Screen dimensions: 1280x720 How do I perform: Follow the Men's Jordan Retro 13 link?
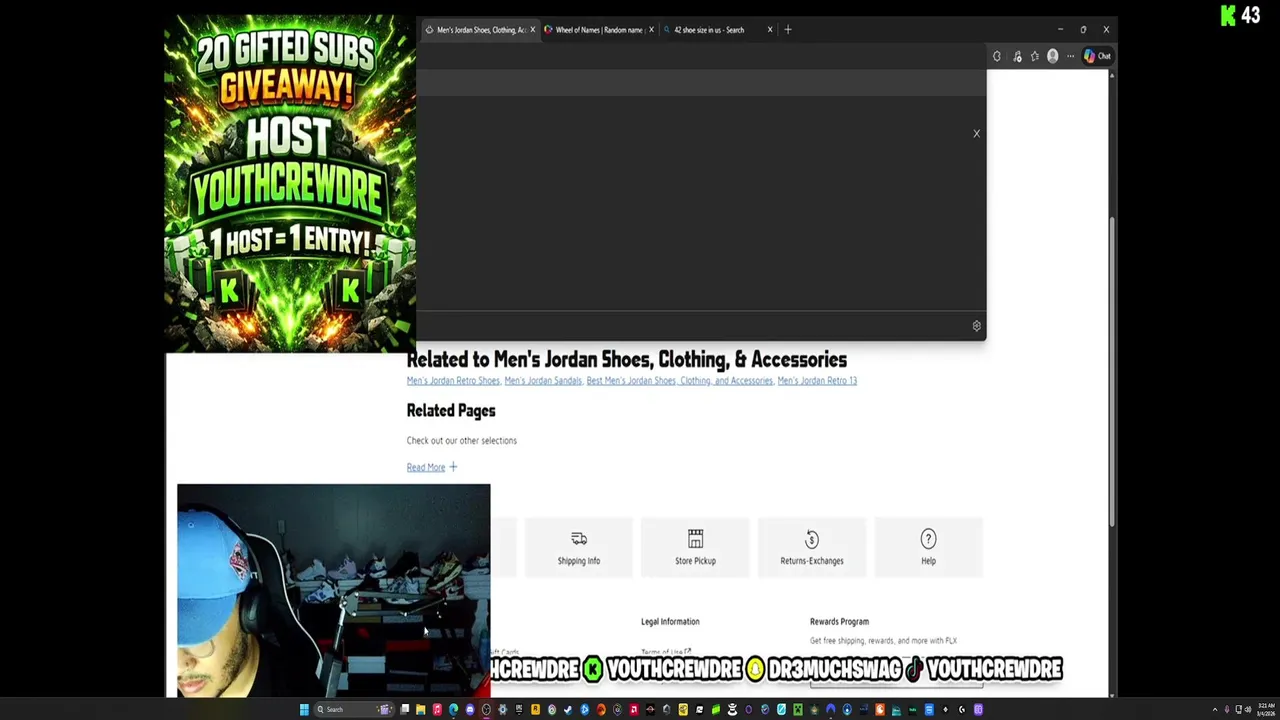[817, 381]
